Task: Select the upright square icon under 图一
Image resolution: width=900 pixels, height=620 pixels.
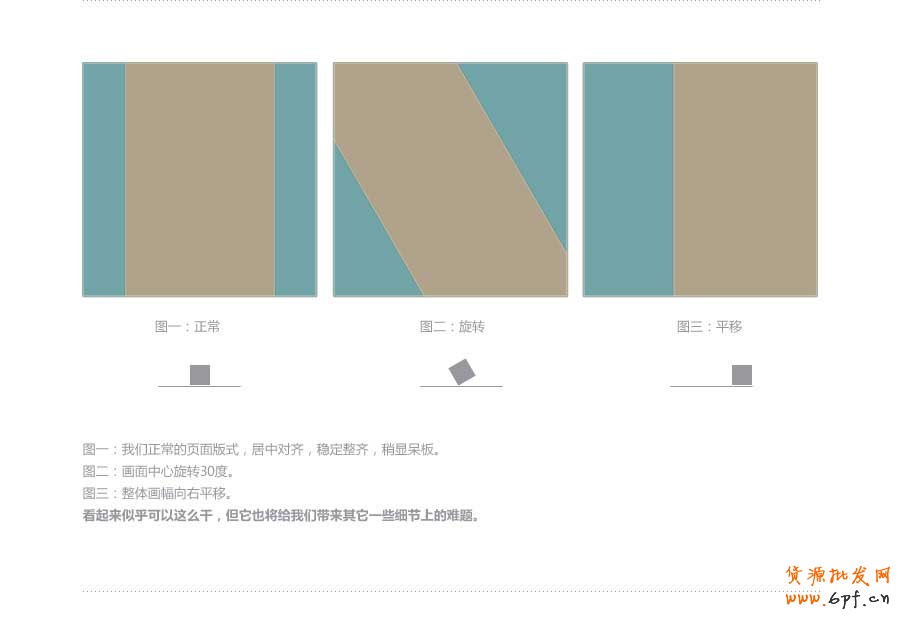Action: pyautogui.click(x=198, y=373)
